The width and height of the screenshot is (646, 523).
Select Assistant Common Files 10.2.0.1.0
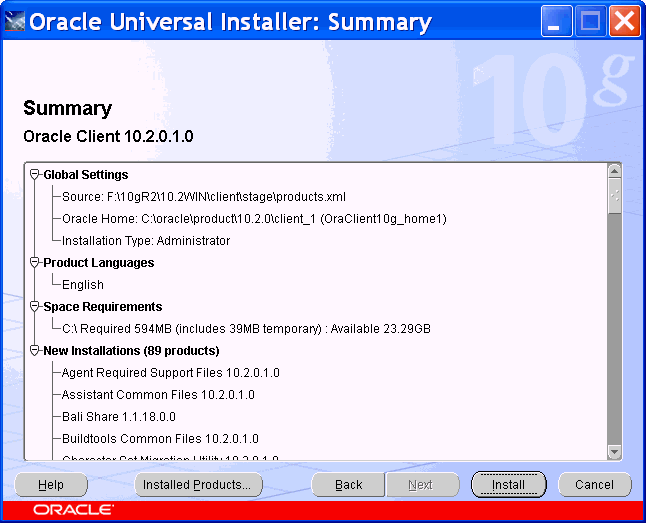158,395
